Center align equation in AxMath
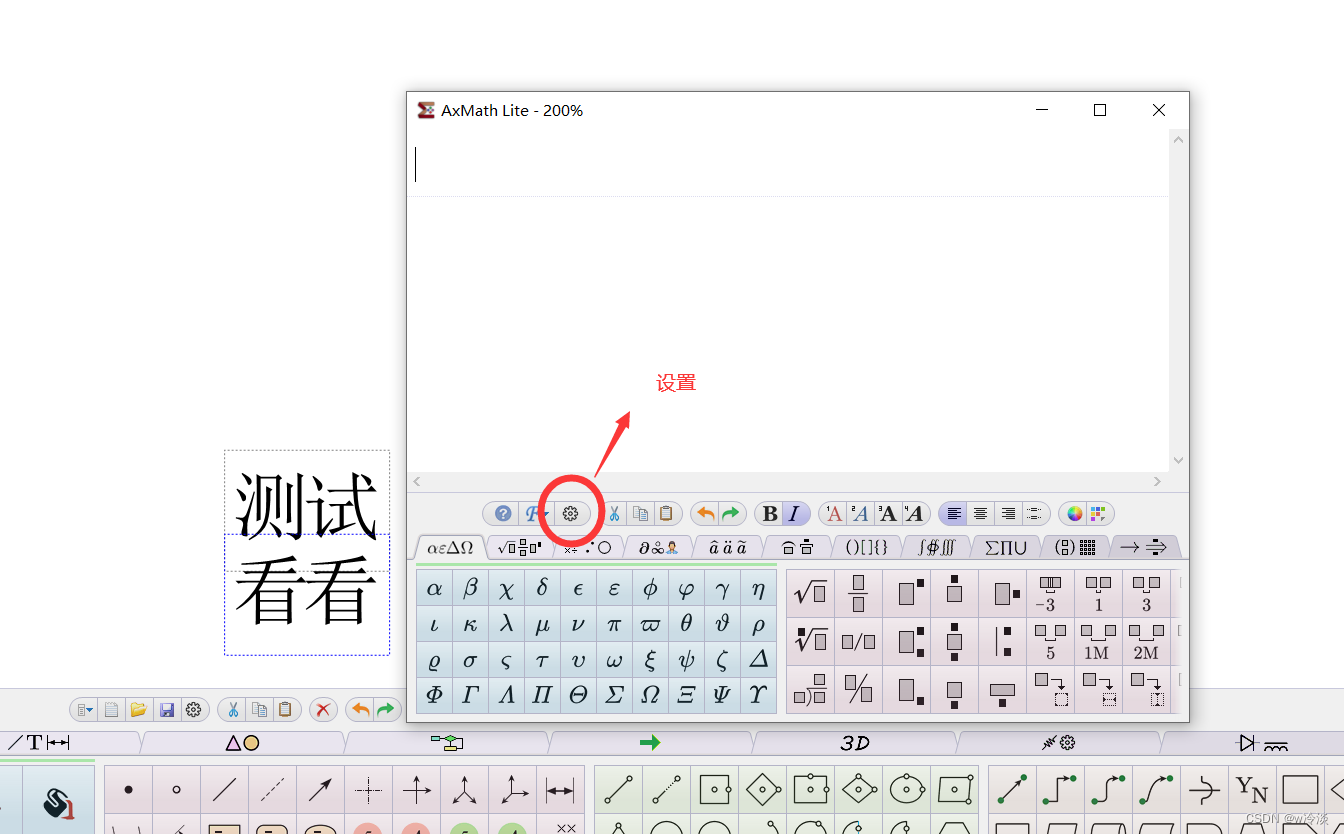Screen dimensions: 1344x834 click(981, 514)
